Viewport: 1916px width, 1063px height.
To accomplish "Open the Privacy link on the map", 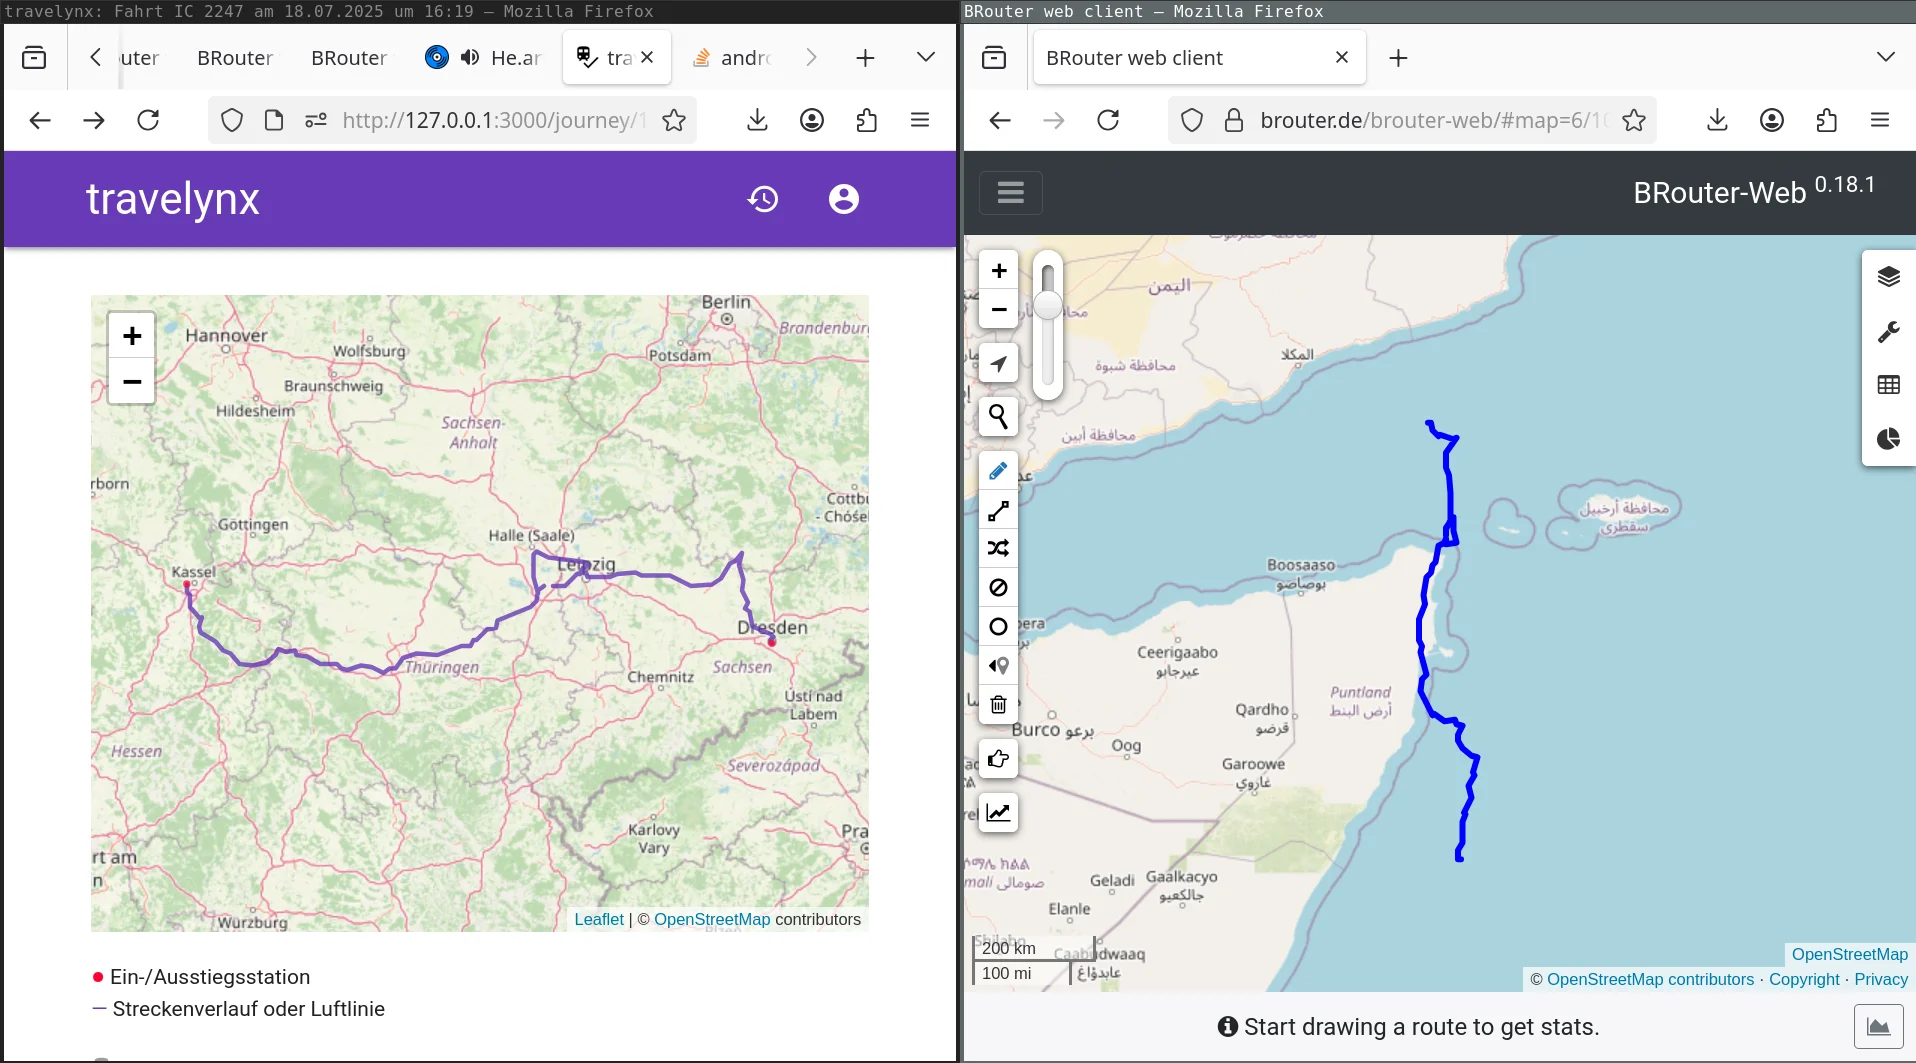I will (x=1880, y=980).
